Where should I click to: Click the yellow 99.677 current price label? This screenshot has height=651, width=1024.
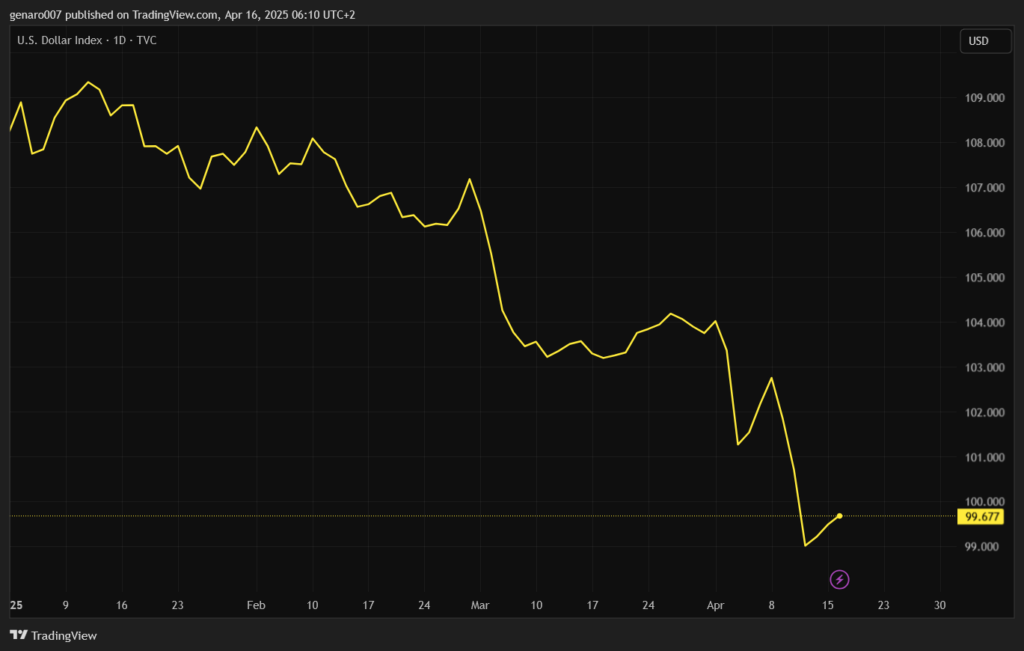point(979,517)
